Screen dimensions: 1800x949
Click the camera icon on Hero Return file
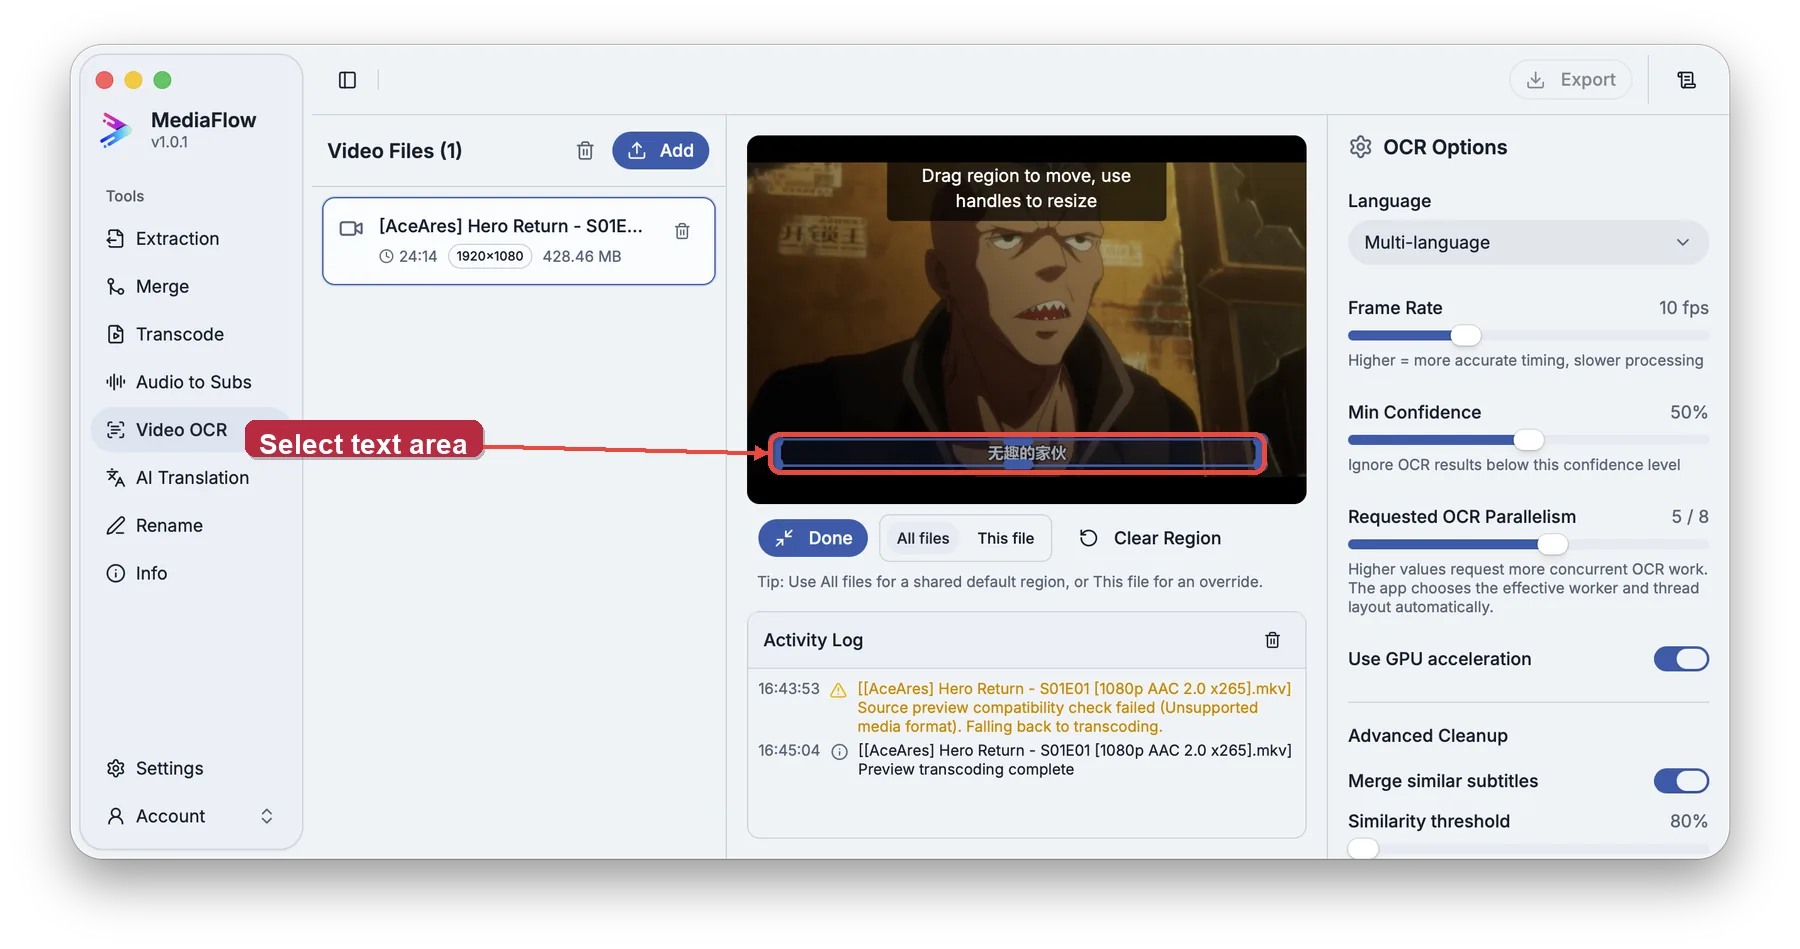click(x=351, y=228)
